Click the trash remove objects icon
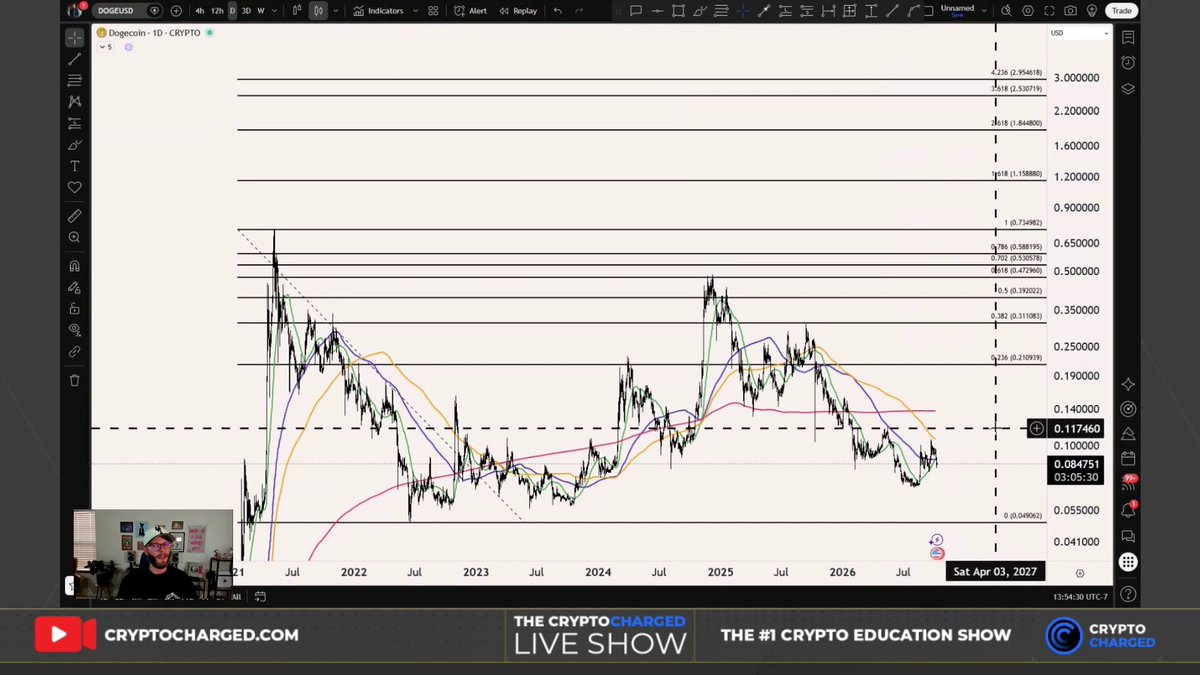The height and width of the screenshot is (675, 1200). [75, 380]
